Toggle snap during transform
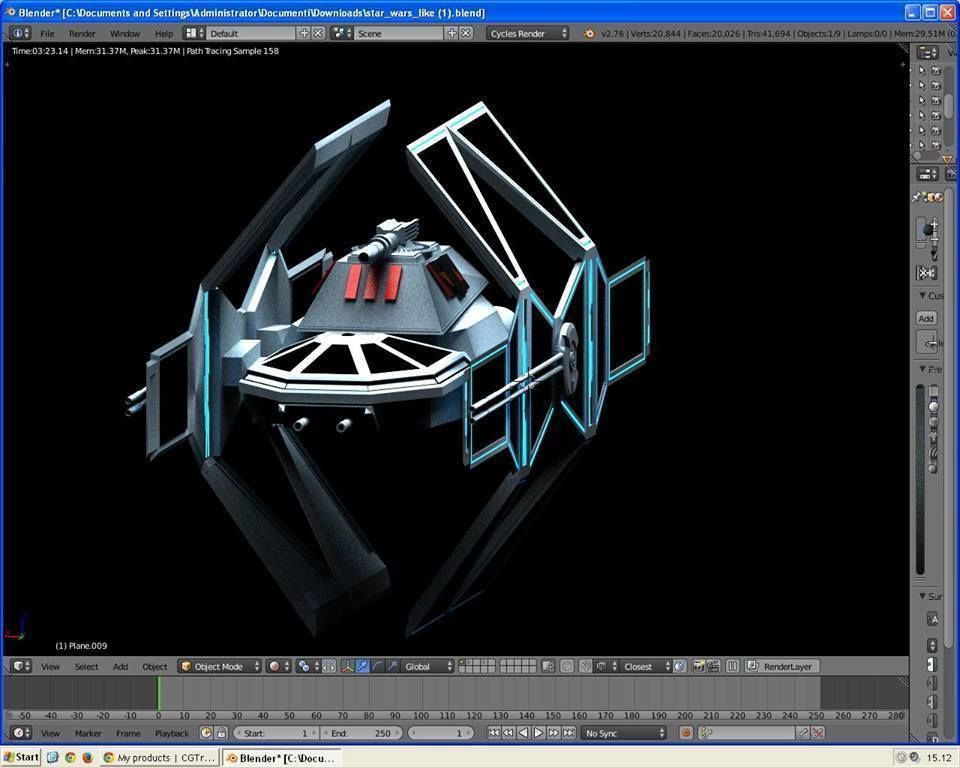The image size is (960, 768). click(x=585, y=666)
